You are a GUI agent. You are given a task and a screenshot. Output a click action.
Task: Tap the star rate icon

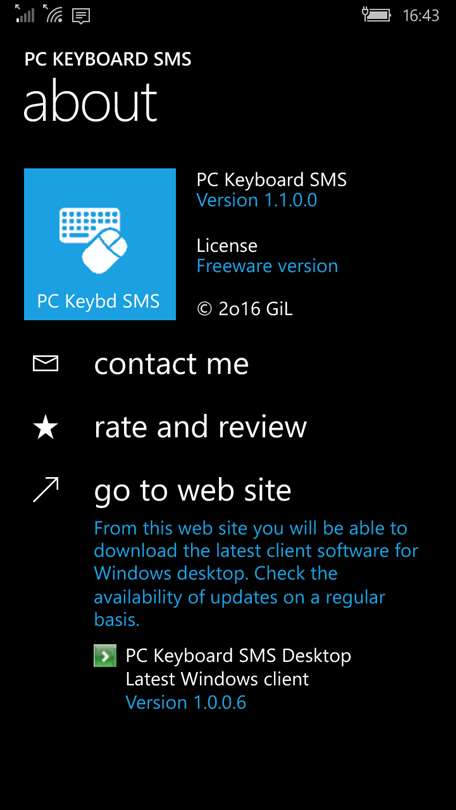point(45,428)
